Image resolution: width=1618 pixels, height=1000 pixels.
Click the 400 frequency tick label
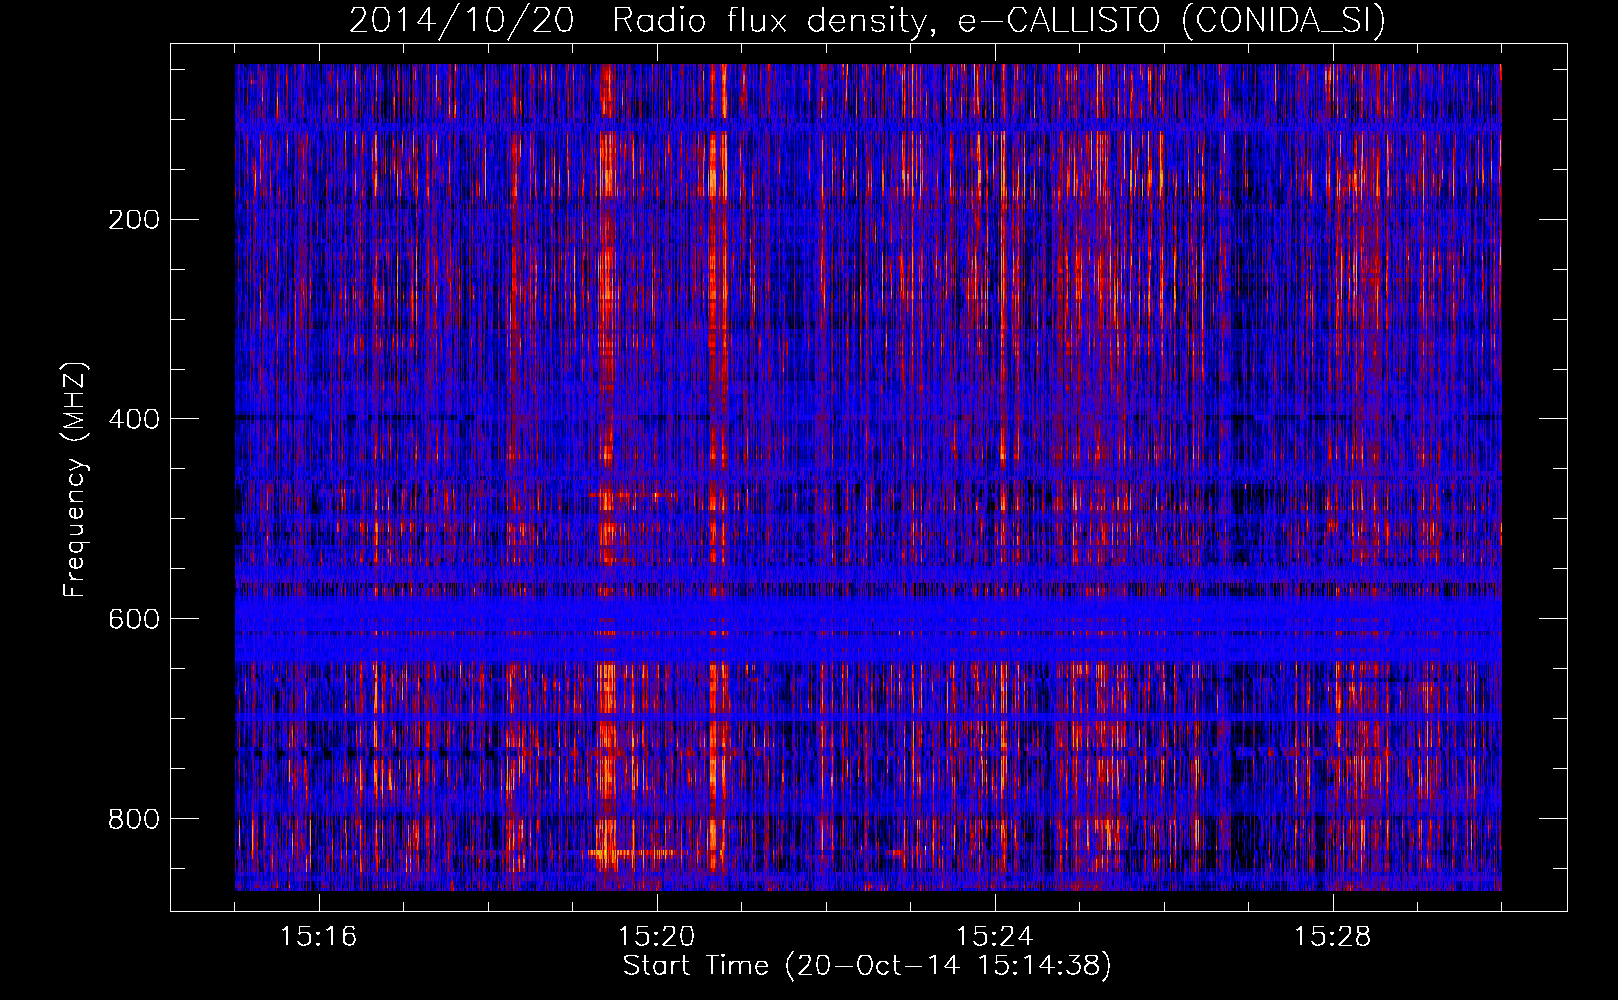(134, 419)
